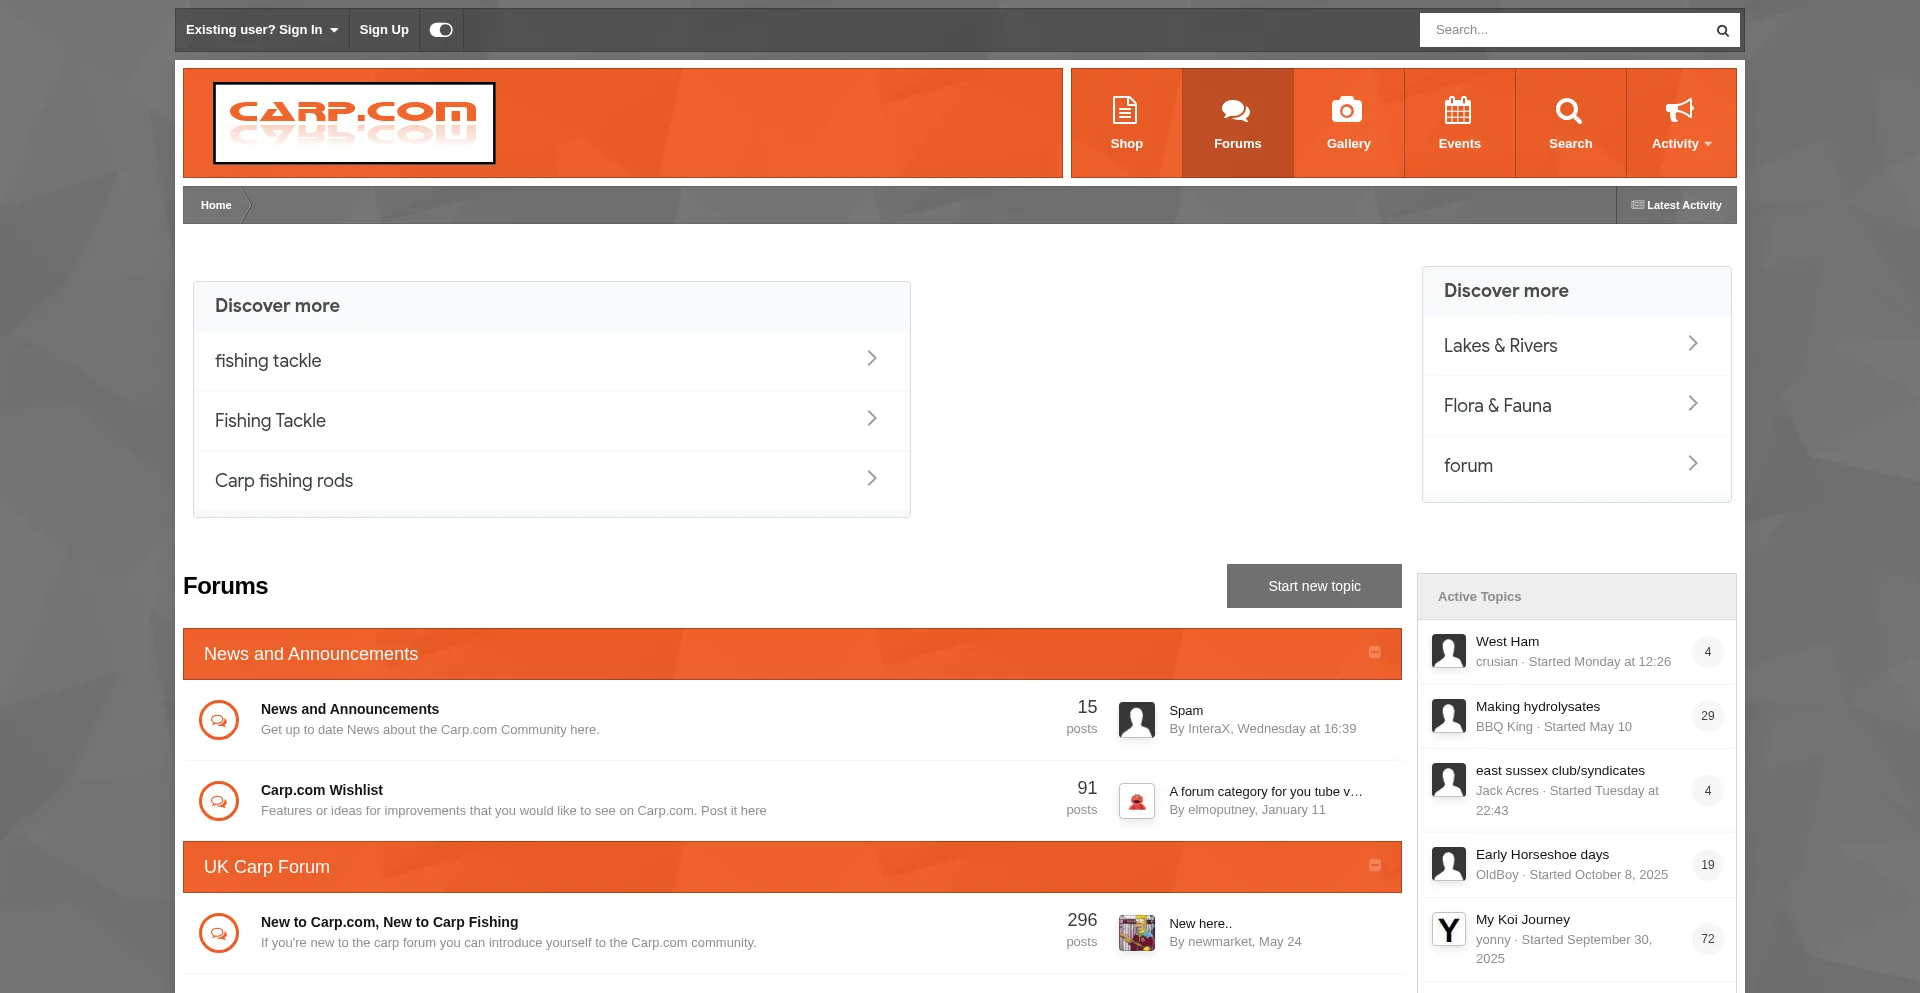1920x993 pixels.
Task: Click the Search magnifier navigation icon
Action: click(1569, 110)
